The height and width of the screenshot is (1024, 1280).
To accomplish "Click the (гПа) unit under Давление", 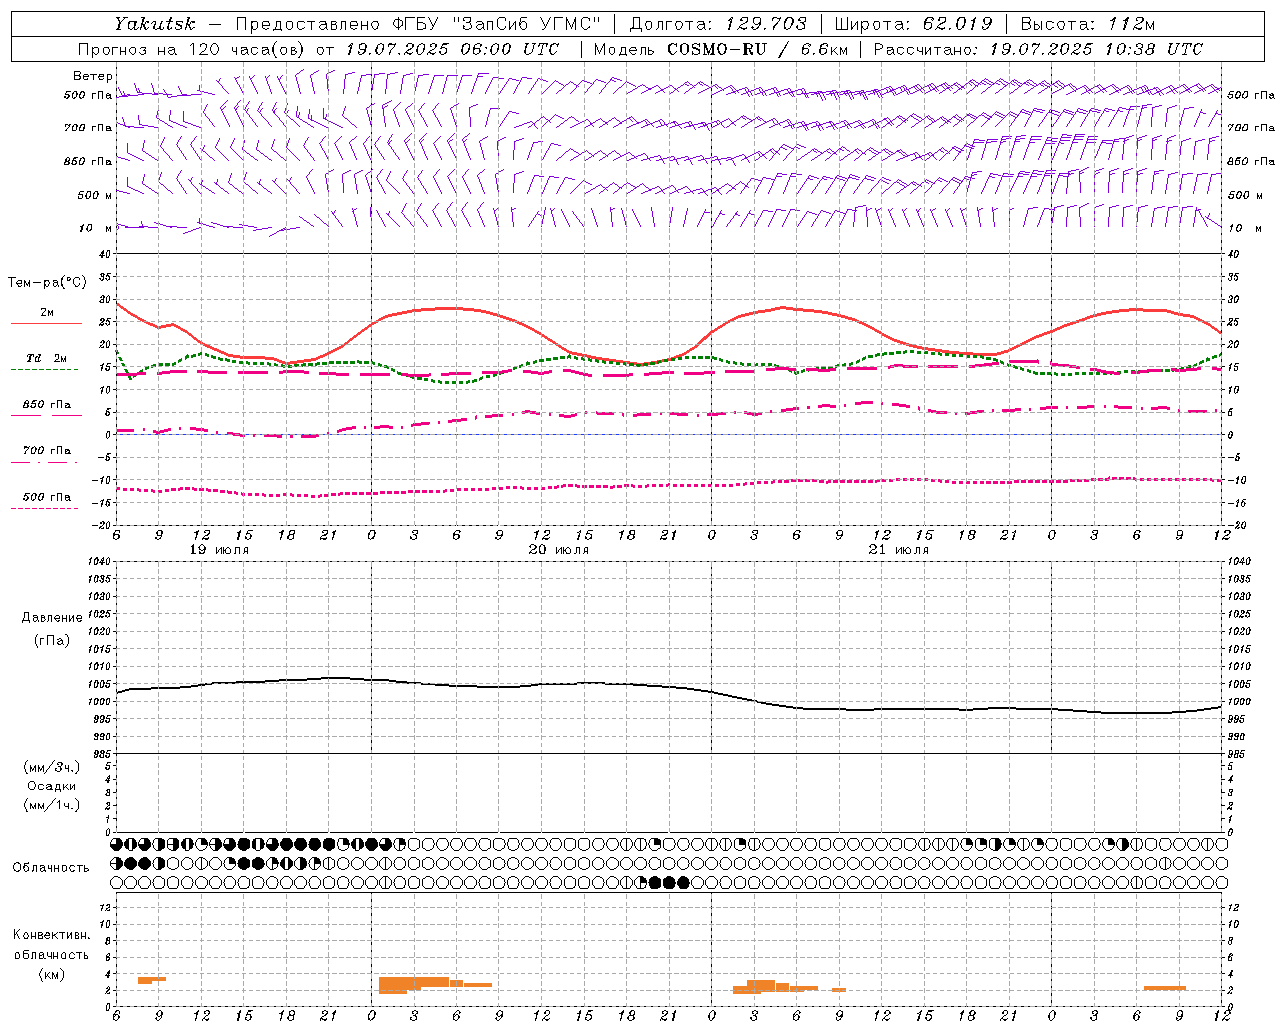I will 52,640.
